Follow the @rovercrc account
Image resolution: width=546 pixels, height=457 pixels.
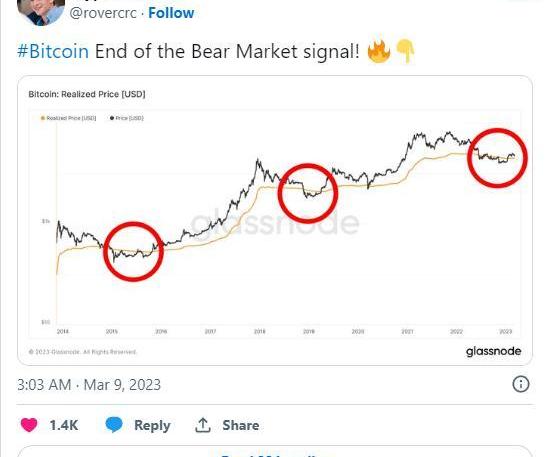pos(171,13)
